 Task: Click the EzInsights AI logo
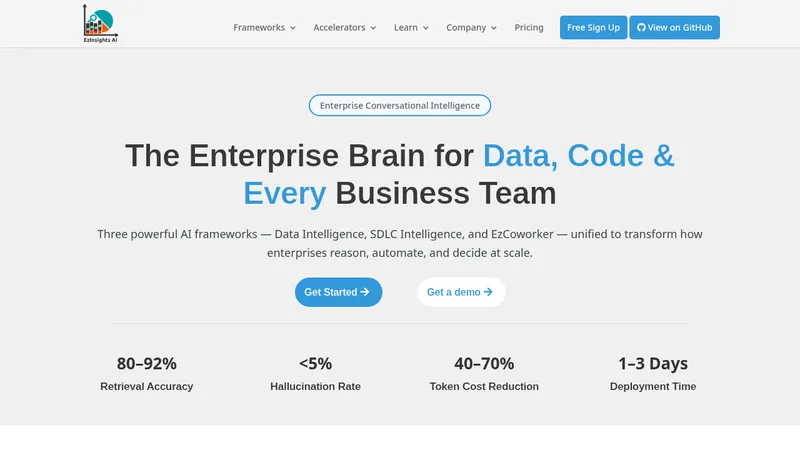pyautogui.click(x=101, y=23)
